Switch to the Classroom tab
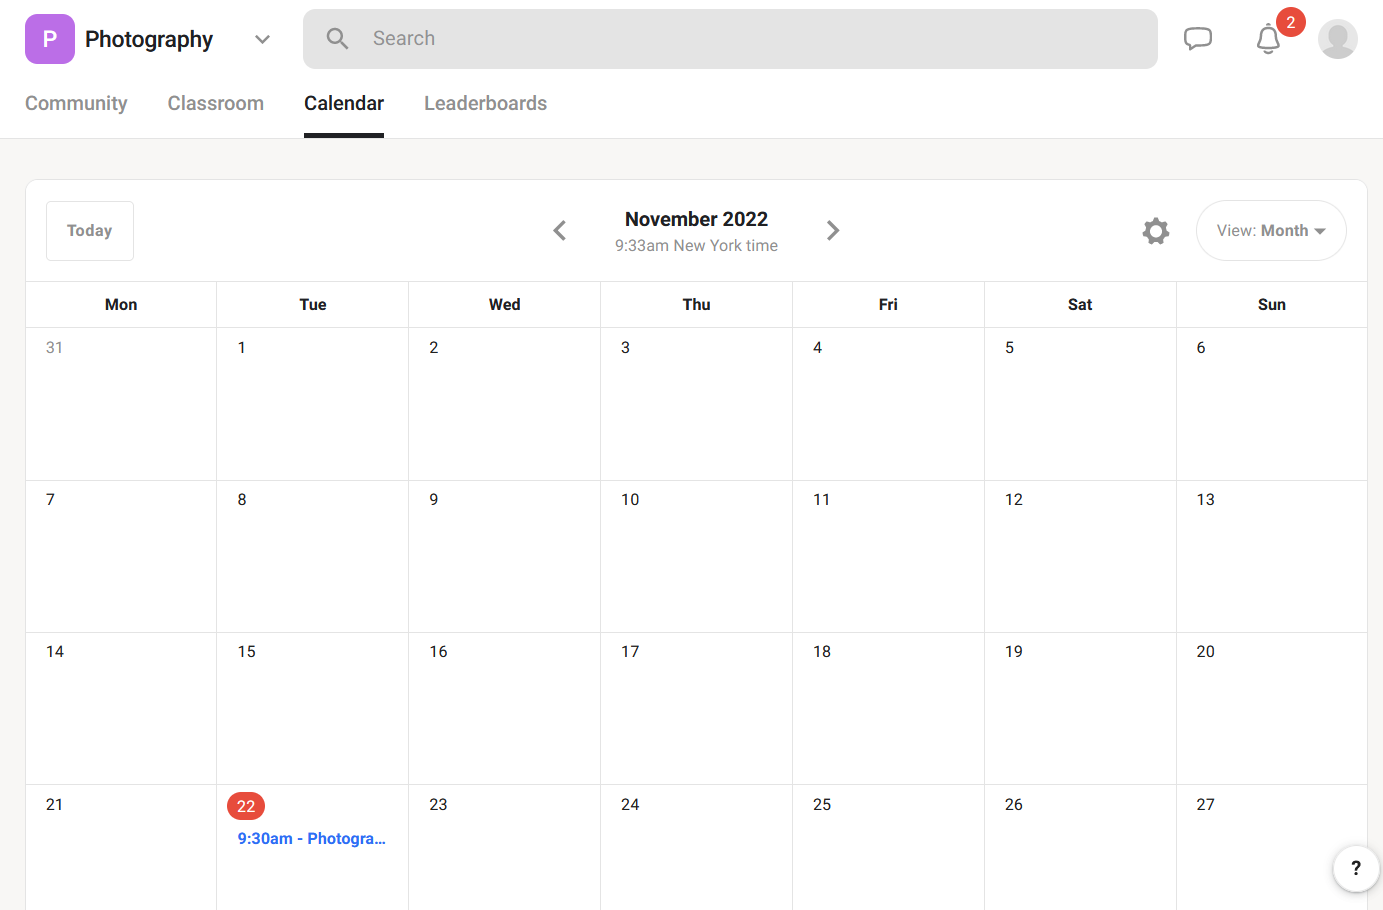This screenshot has width=1383, height=910. click(x=215, y=103)
